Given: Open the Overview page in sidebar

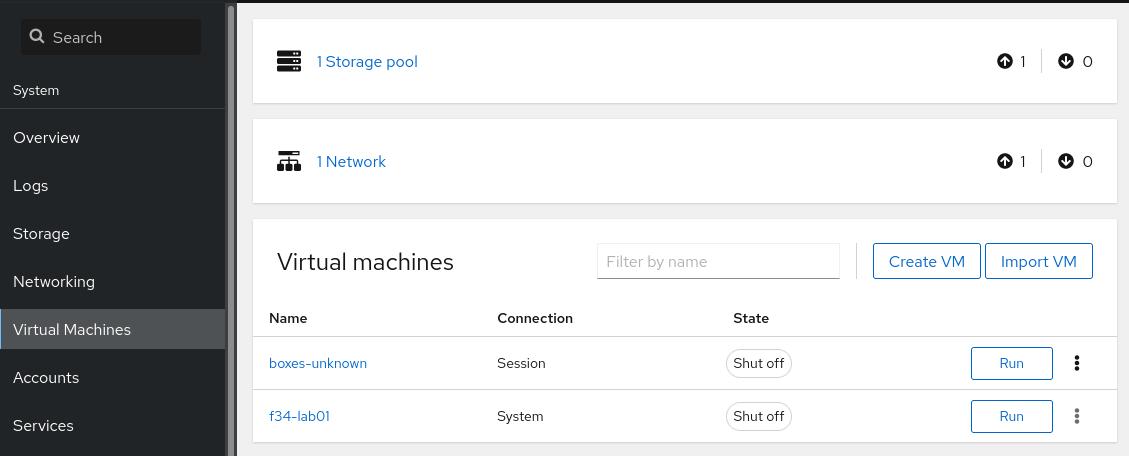Looking at the screenshot, I should pos(46,138).
